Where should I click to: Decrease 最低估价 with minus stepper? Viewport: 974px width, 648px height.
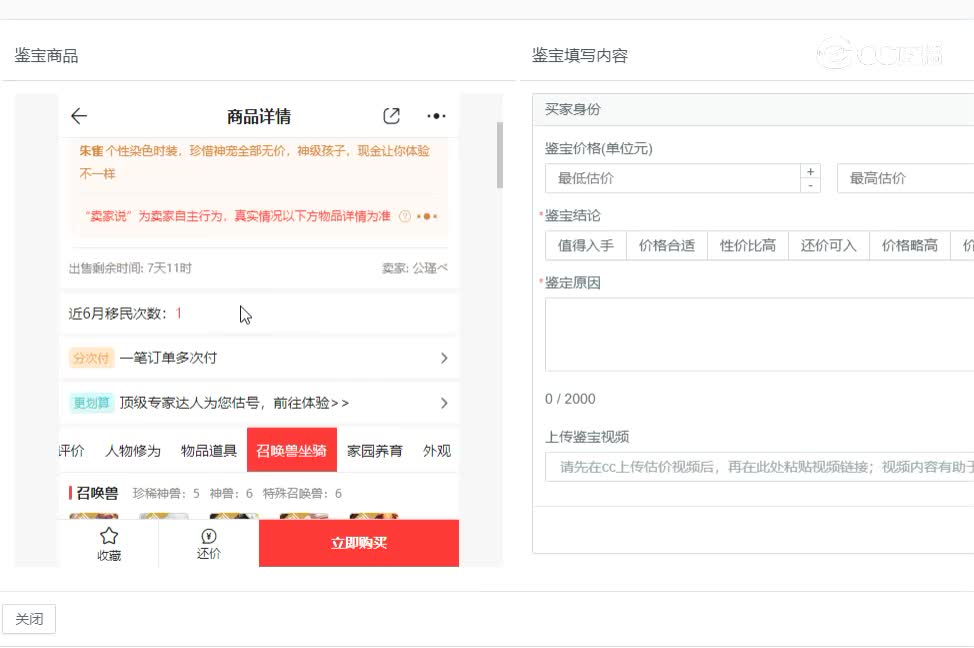tap(810, 186)
